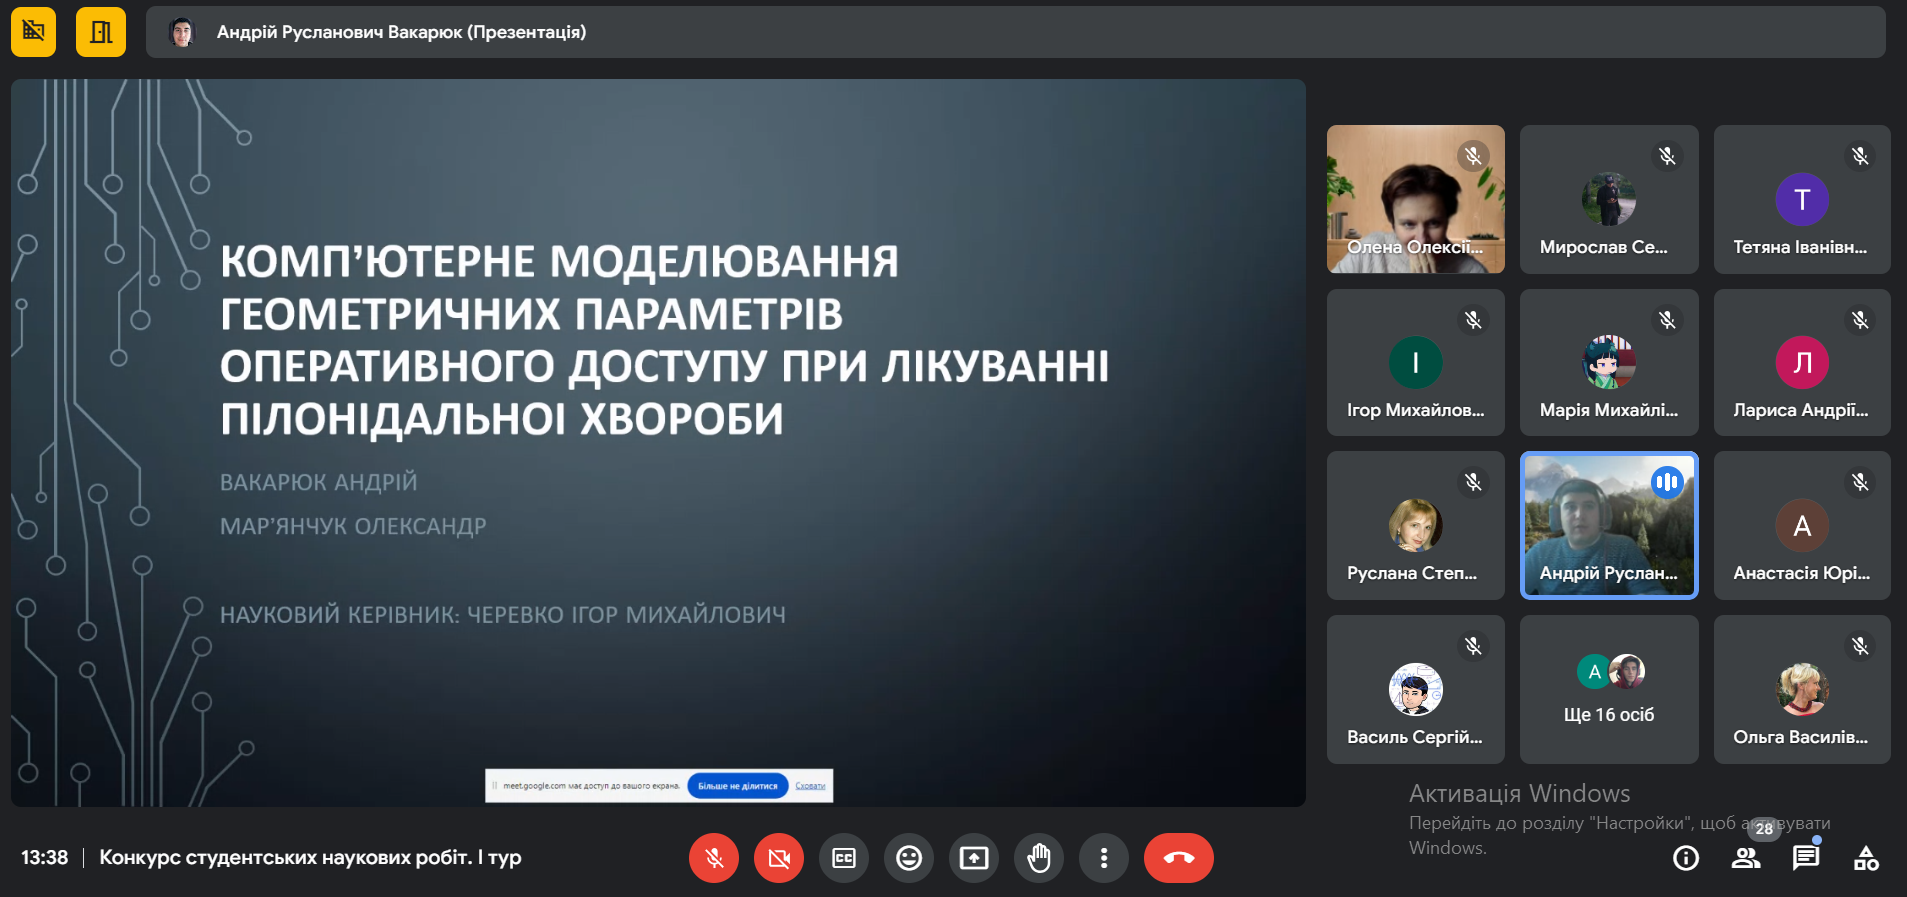Click muted mic icon on Лариса tile
Image resolution: width=1907 pixels, height=897 pixels.
[x=1860, y=320]
